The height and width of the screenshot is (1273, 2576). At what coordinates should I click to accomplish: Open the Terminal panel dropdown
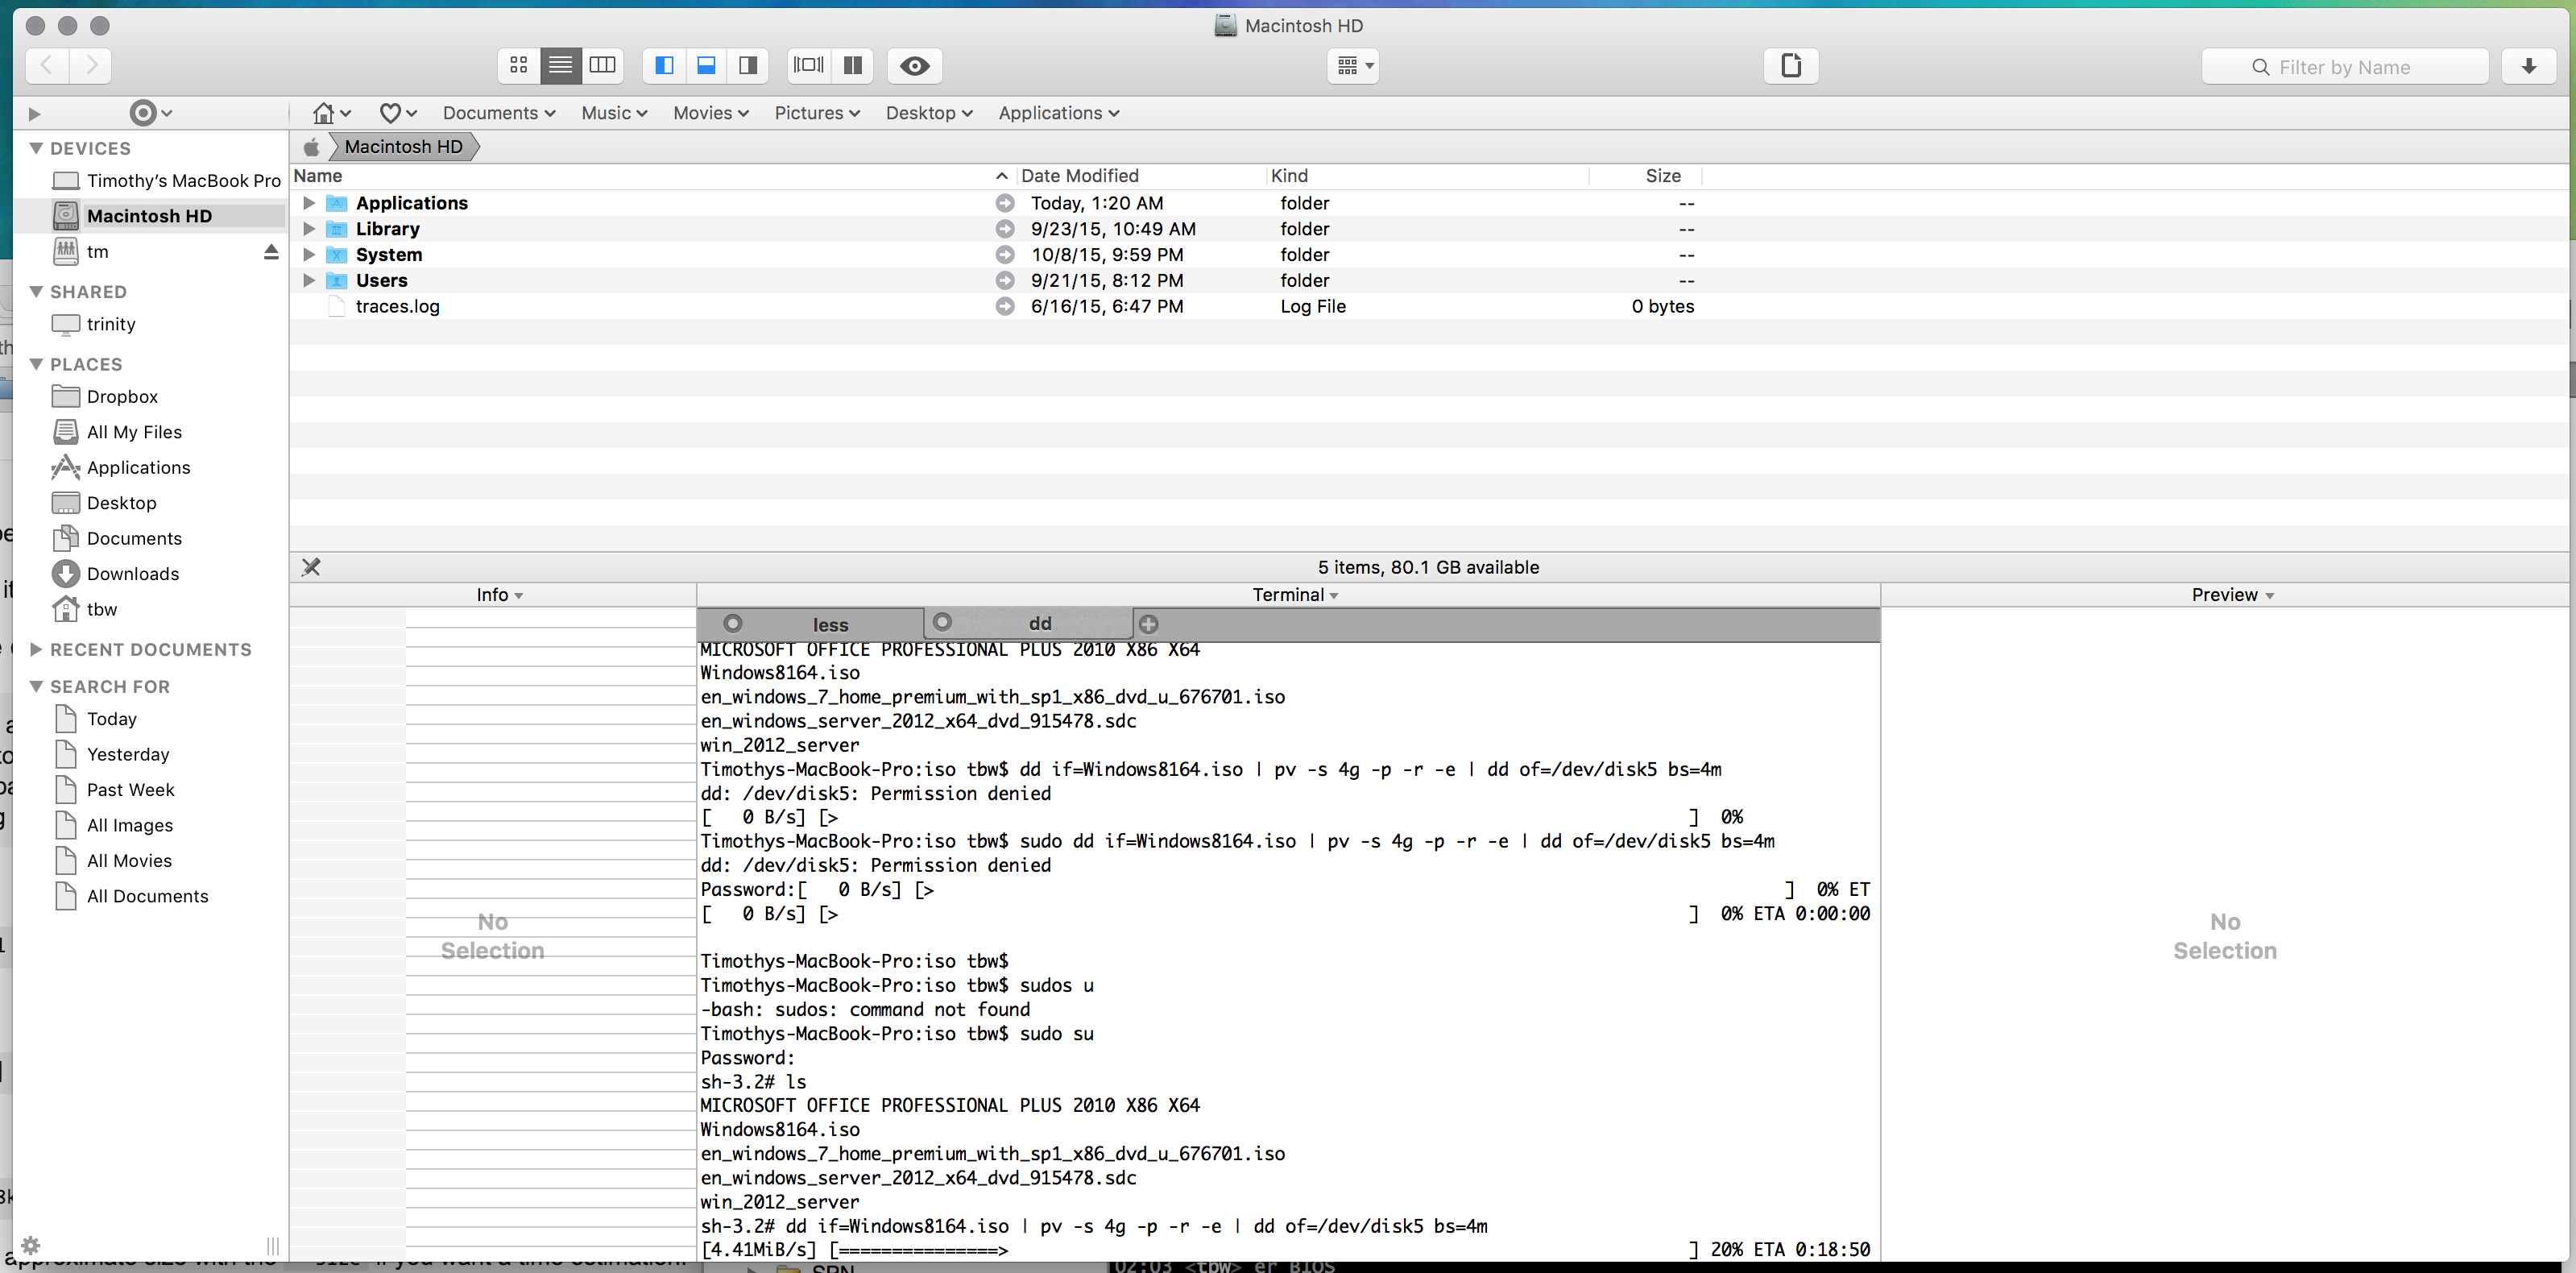click(x=1295, y=595)
